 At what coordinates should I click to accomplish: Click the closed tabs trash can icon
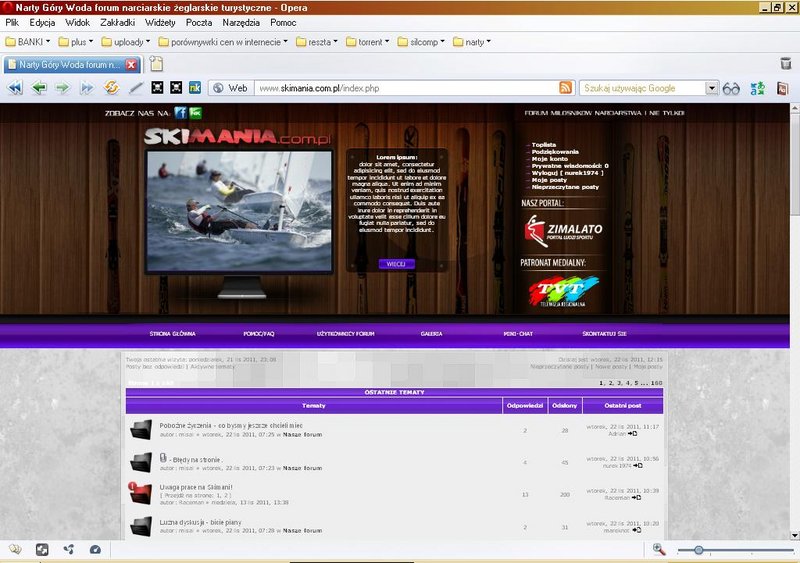pyautogui.click(x=786, y=64)
